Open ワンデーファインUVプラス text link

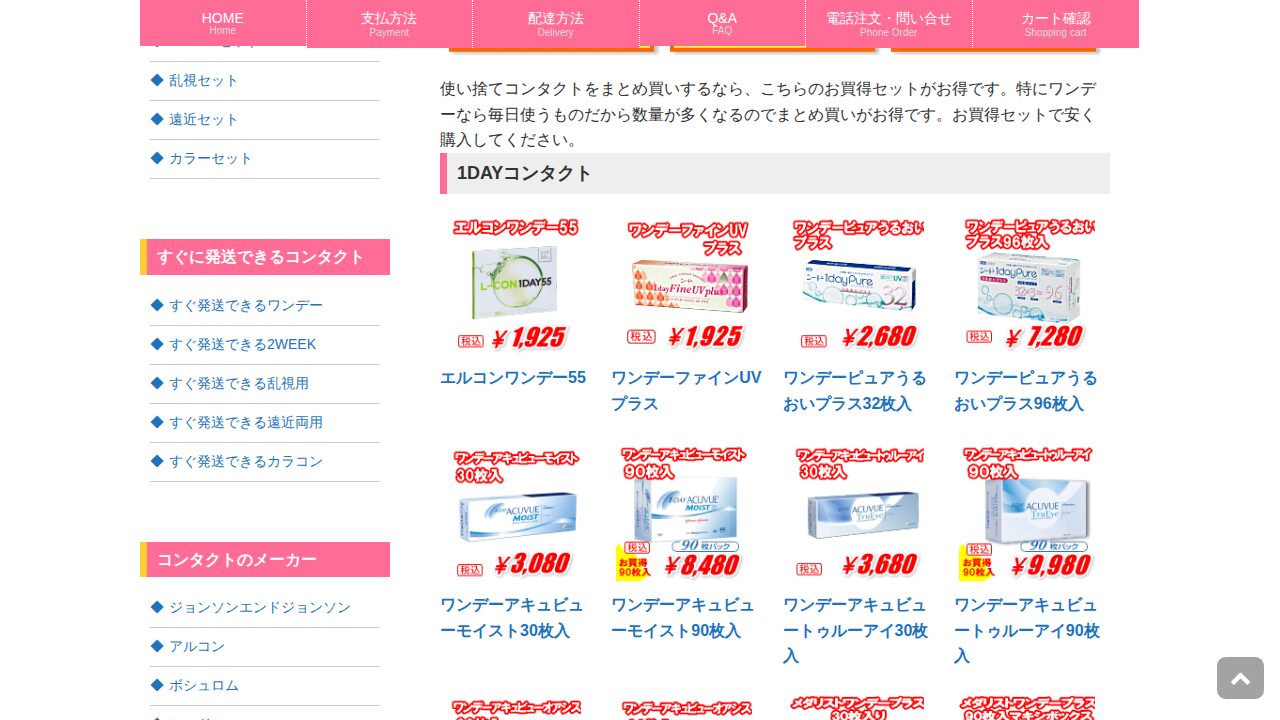[x=686, y=391]
